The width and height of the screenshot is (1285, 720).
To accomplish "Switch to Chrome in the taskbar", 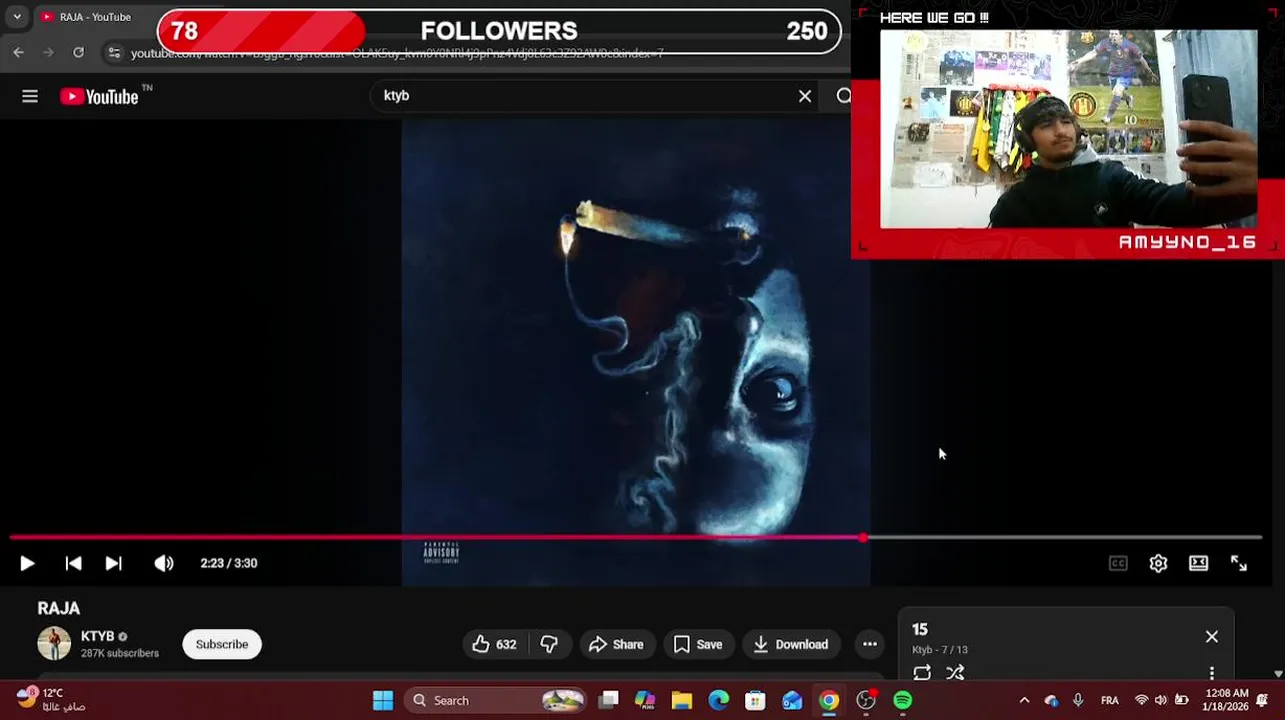I will (x=829, y=701).
